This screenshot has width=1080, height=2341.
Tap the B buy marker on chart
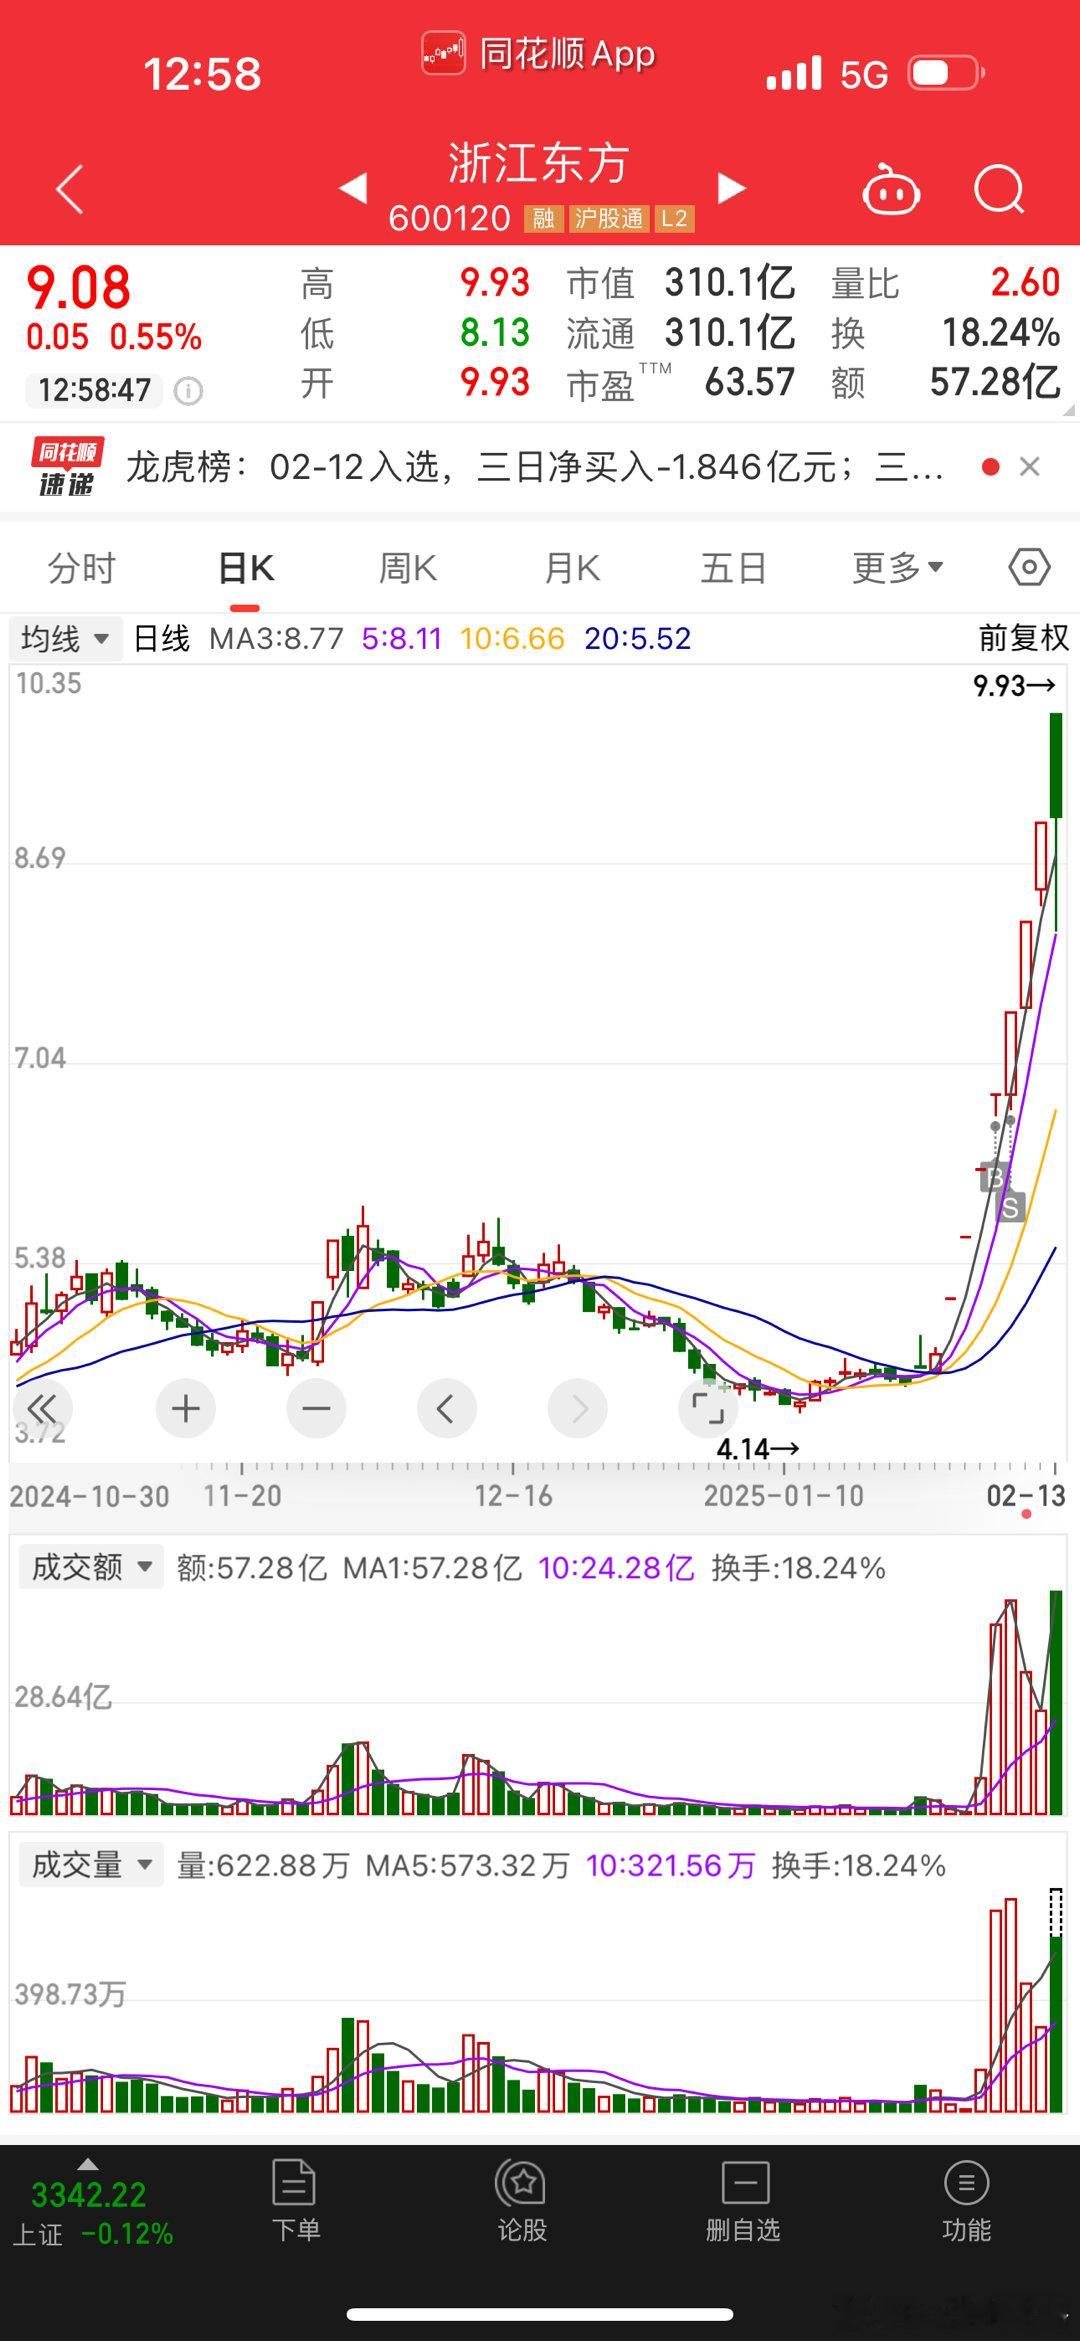point(993,1178)
